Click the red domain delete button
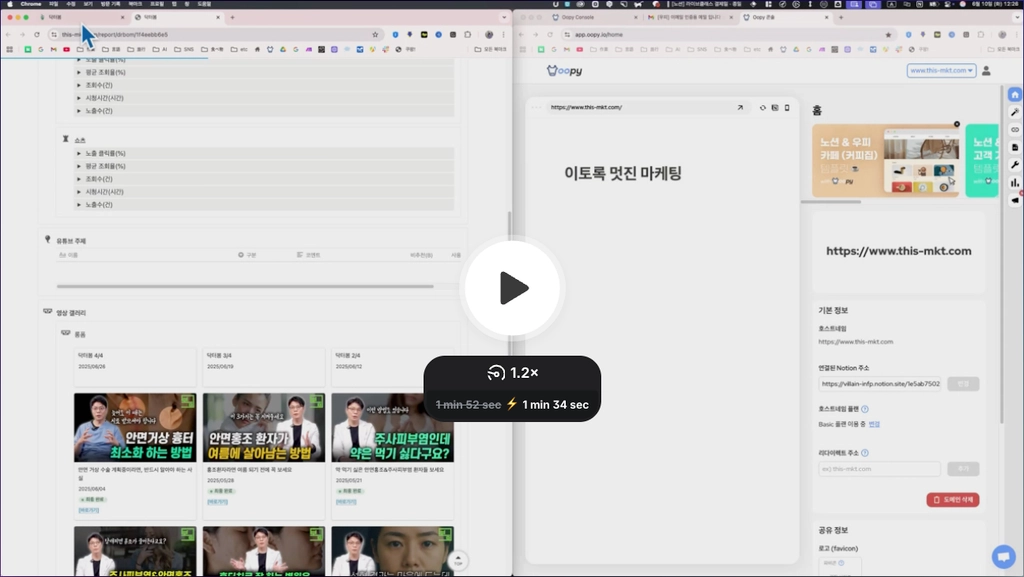This screenshot has width=1024, height=577. [x=952, y=499]
